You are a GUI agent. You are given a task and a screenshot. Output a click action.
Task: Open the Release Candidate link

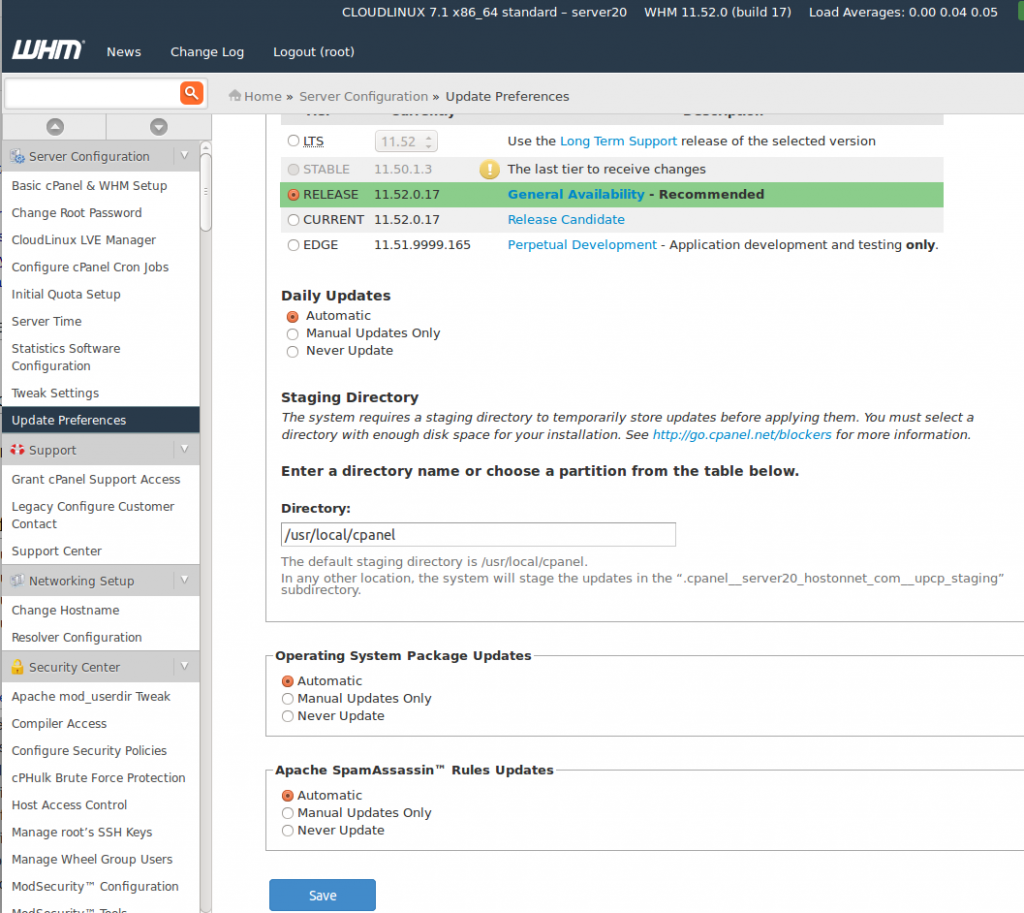point(566,220)
